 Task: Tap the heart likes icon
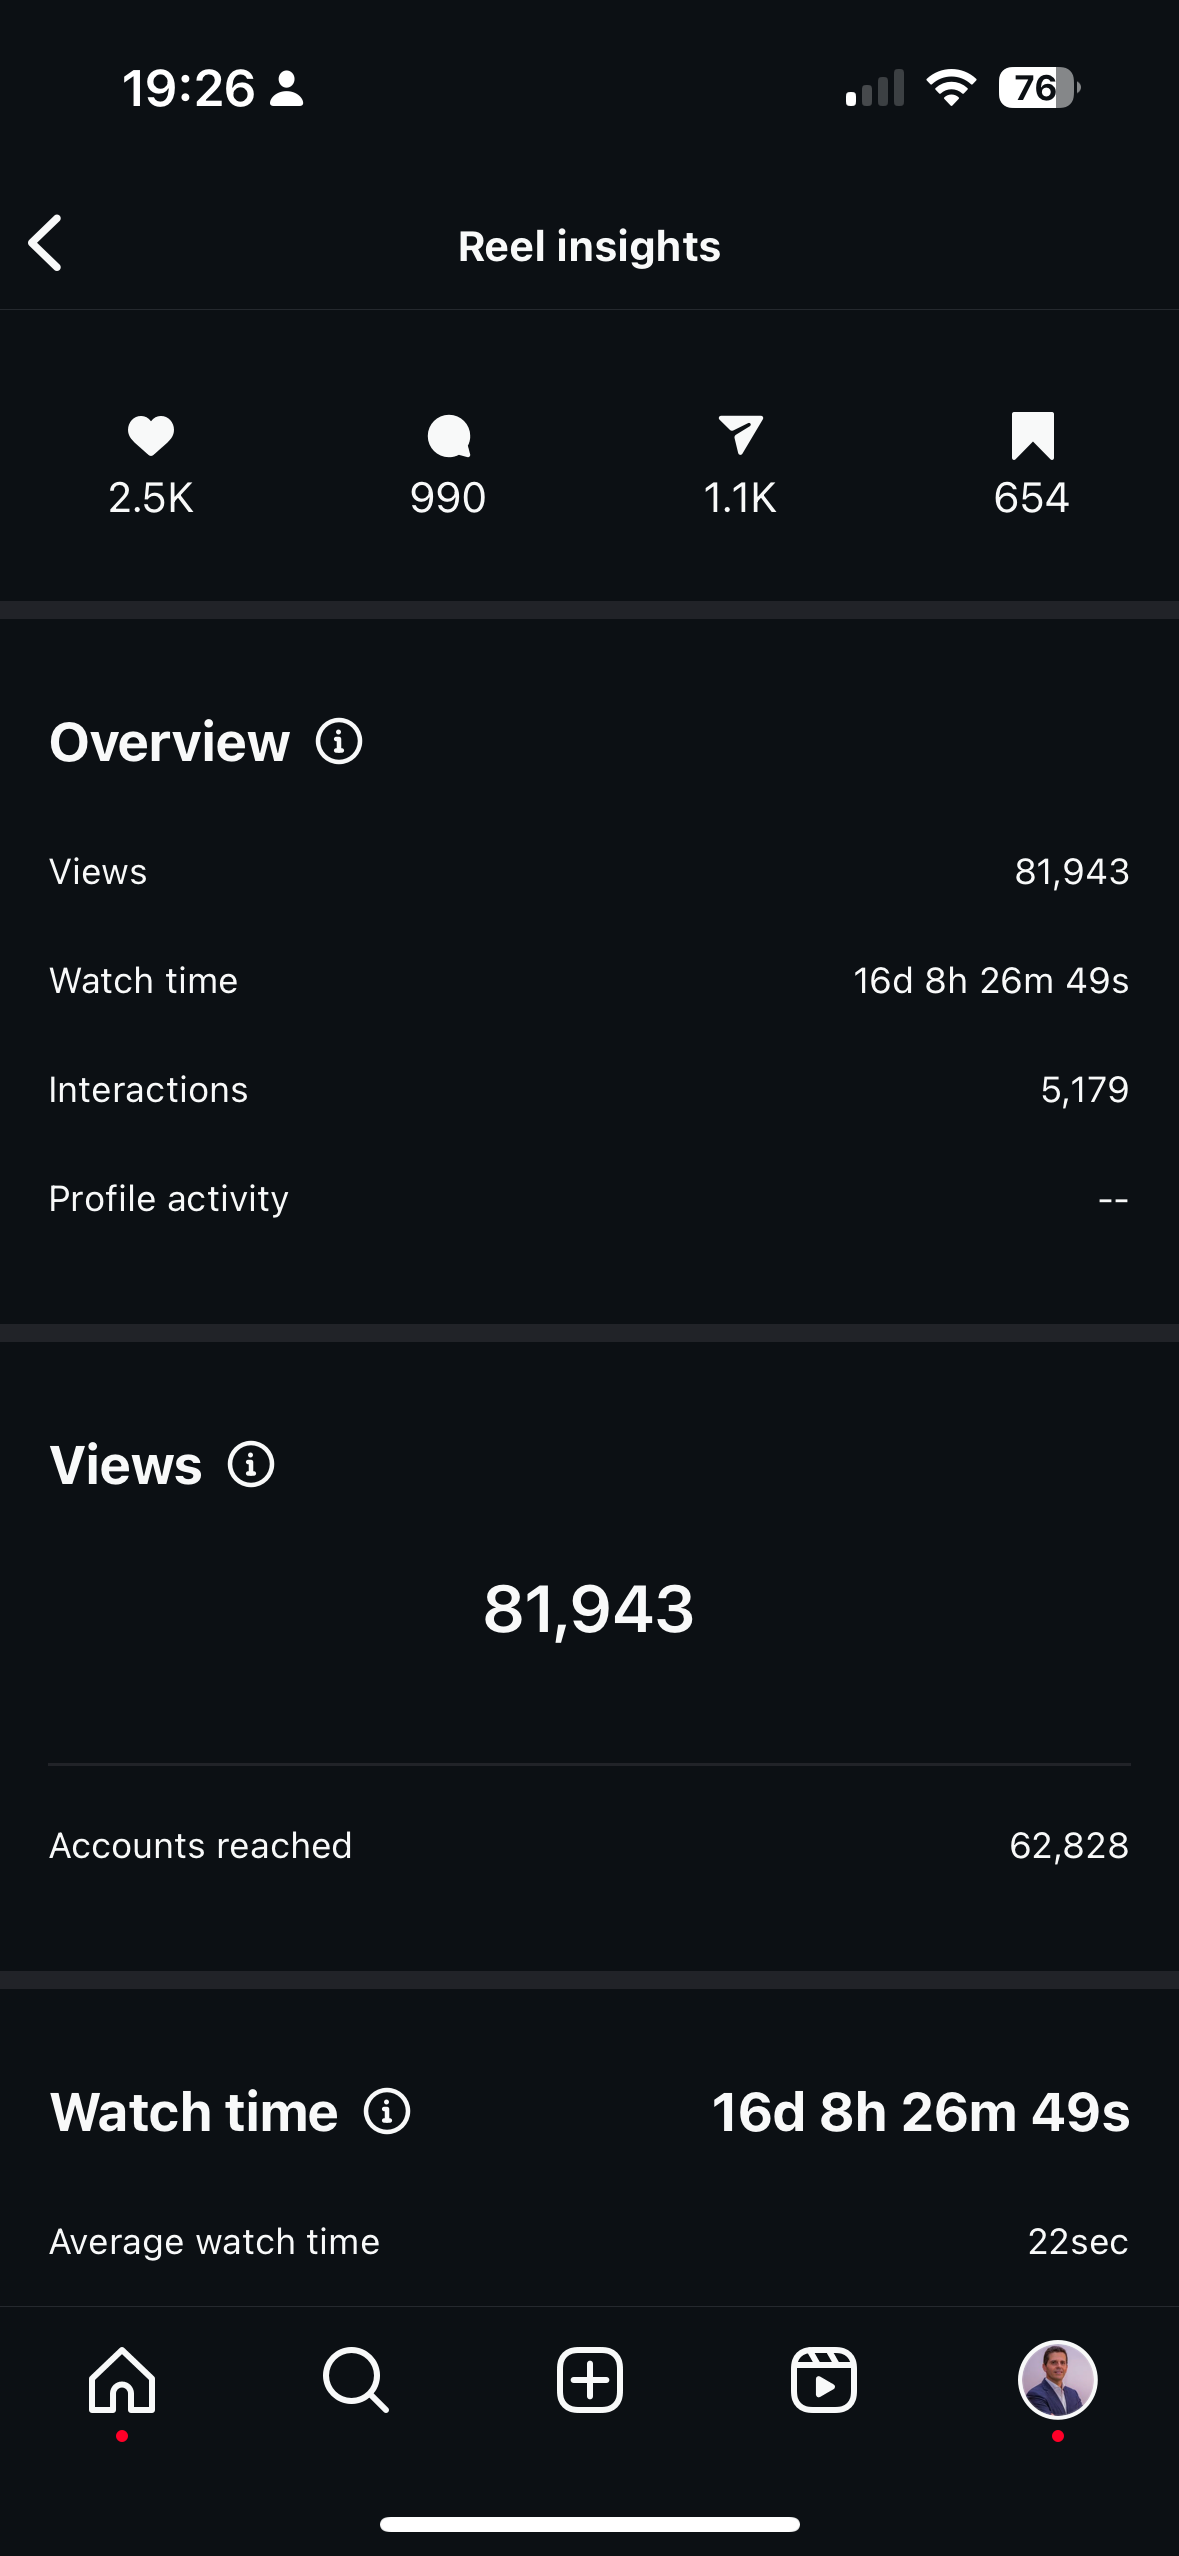151,436
